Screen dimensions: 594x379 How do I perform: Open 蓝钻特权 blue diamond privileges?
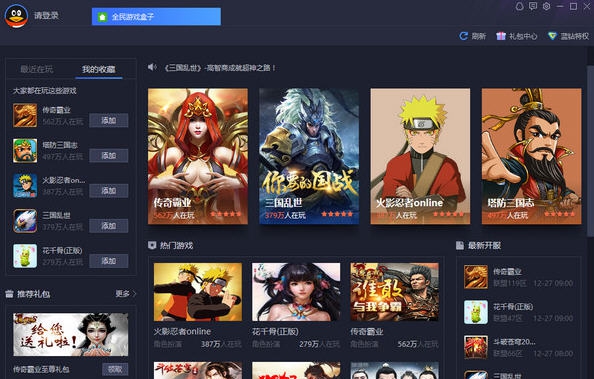(569, 36)
